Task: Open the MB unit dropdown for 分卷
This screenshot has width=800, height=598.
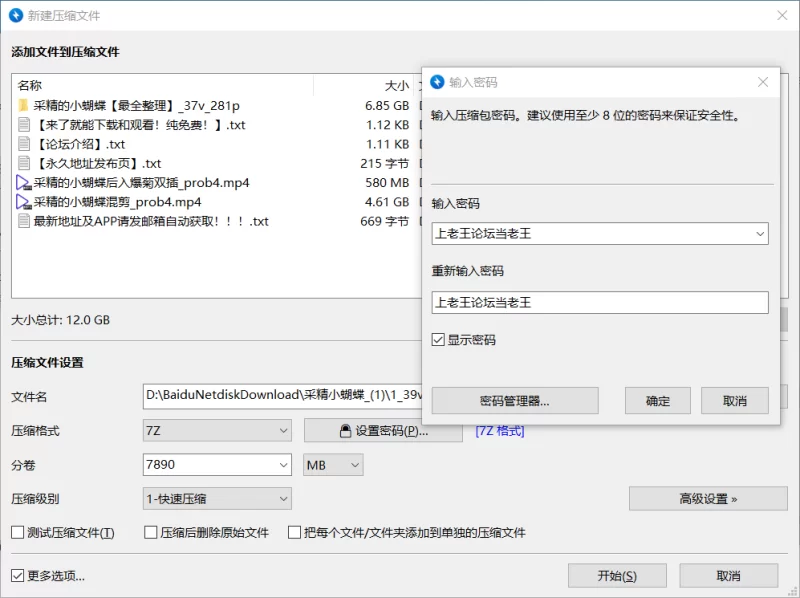Action: click(333, 465)
